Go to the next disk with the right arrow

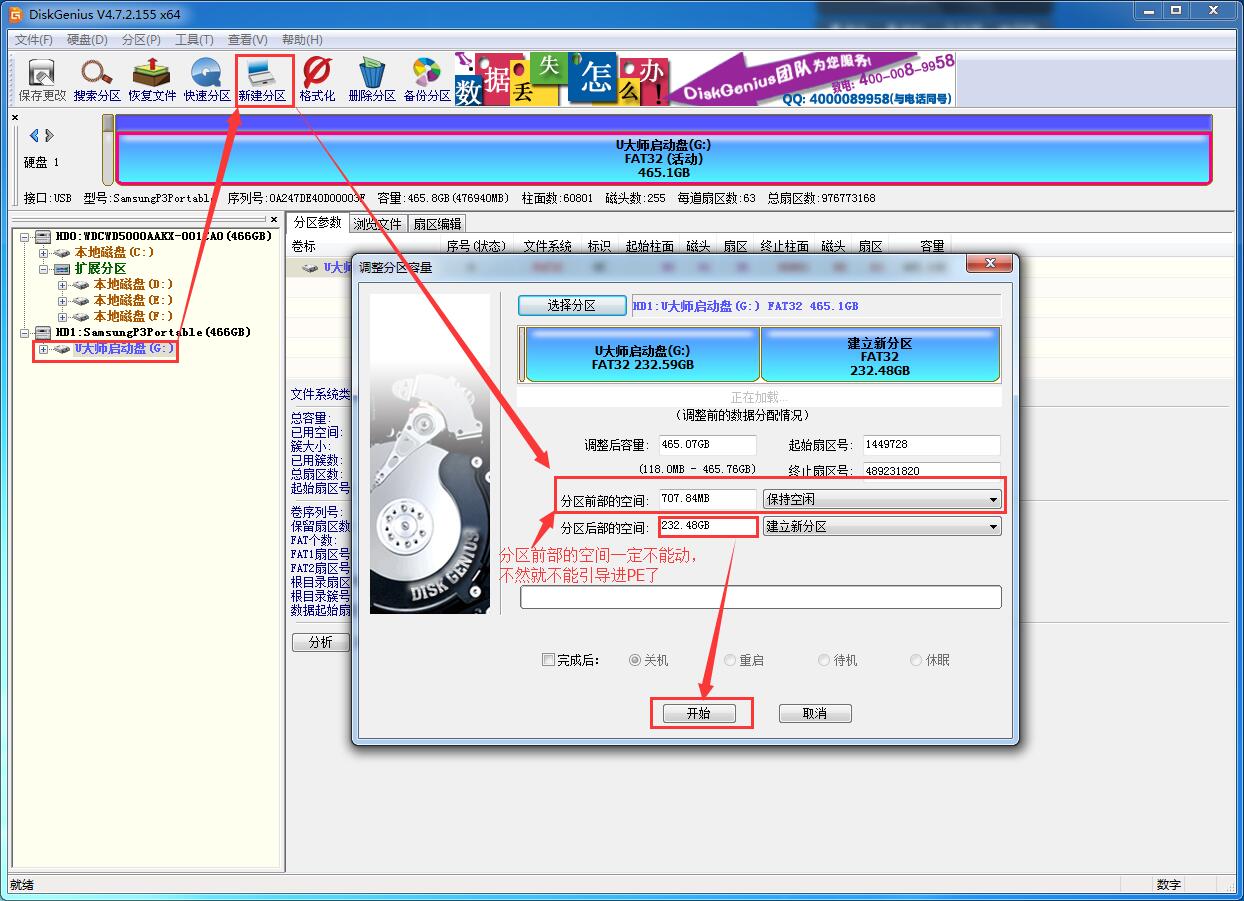[49, 135]
